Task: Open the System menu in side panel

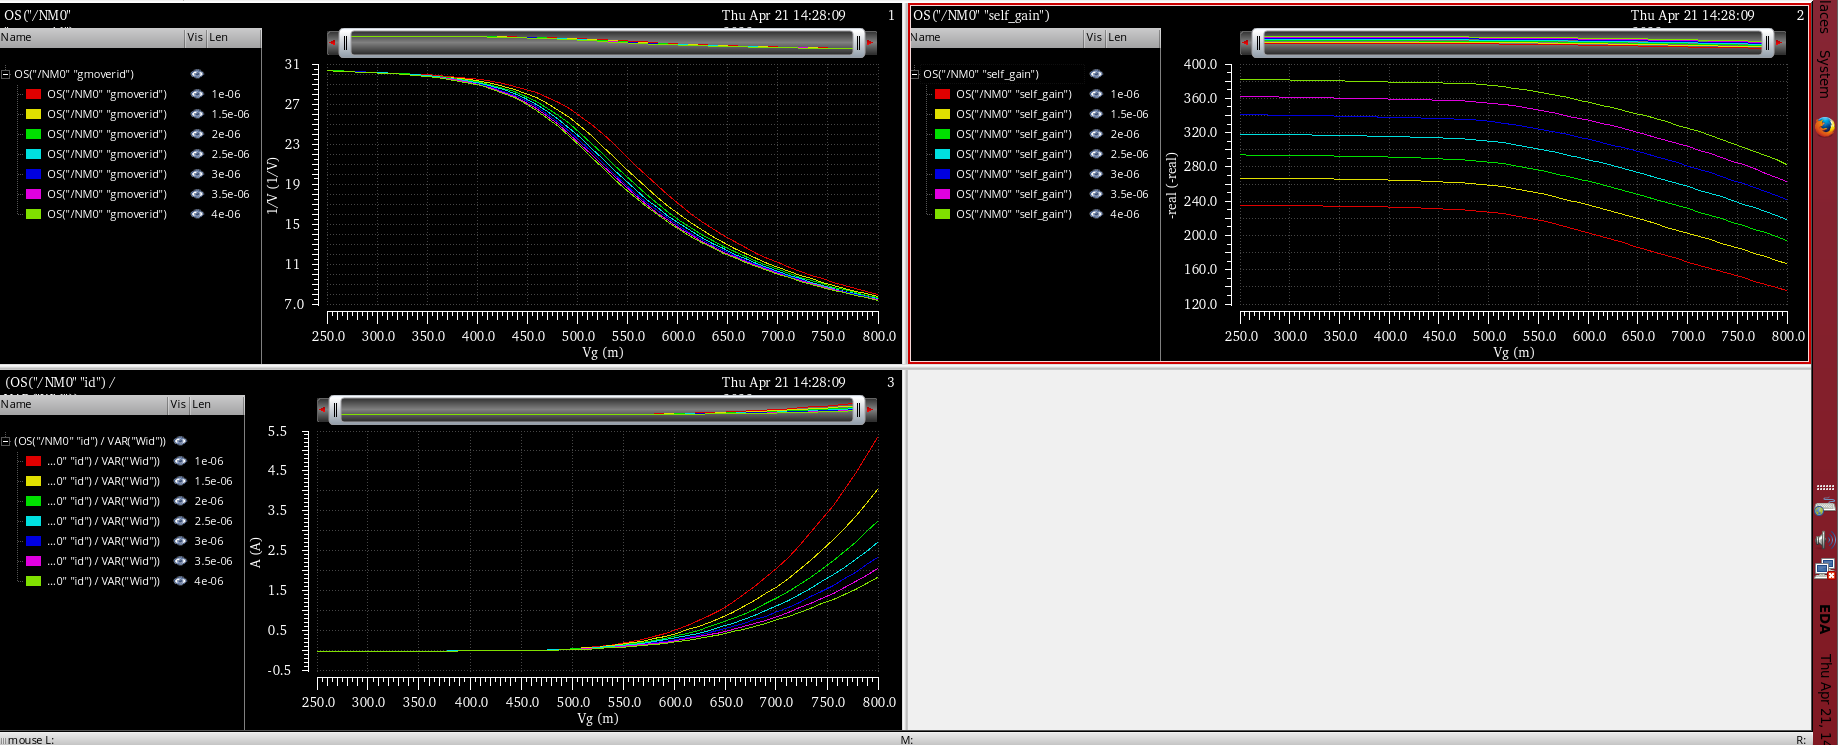Action: pos(1825,74)
